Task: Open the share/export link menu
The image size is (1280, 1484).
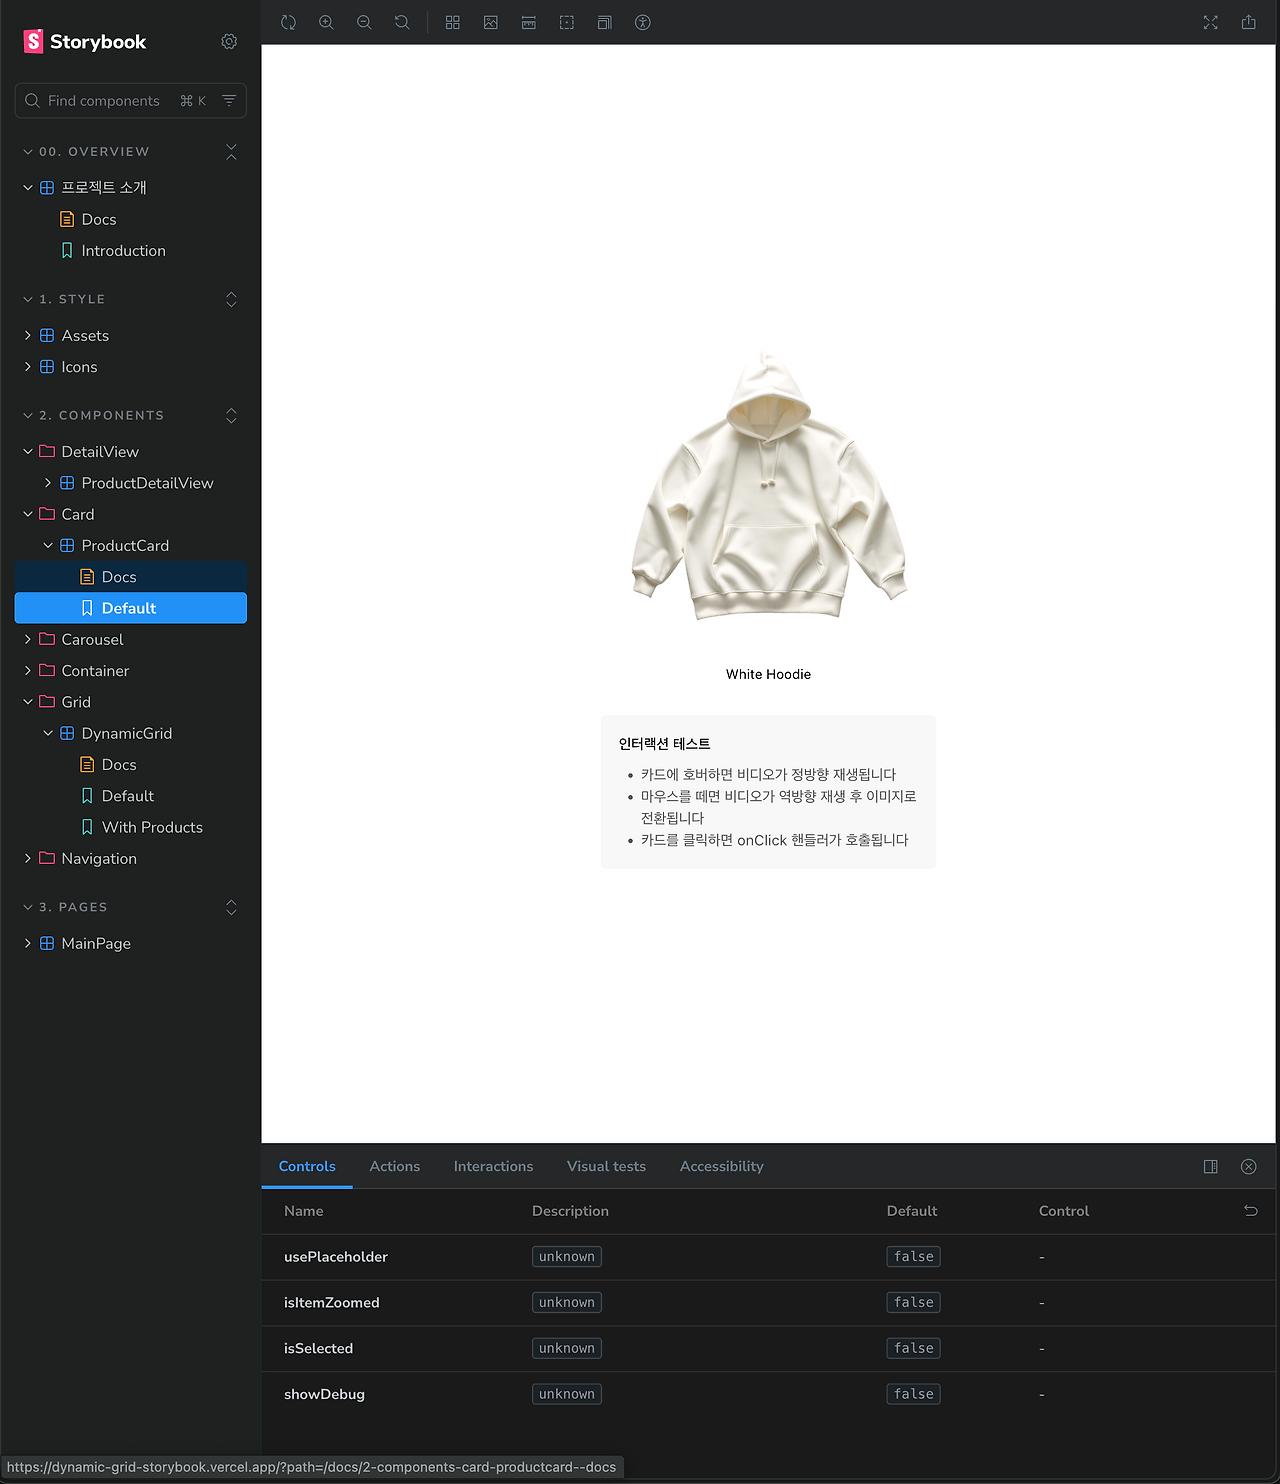Action: [x=1248, y=22]
